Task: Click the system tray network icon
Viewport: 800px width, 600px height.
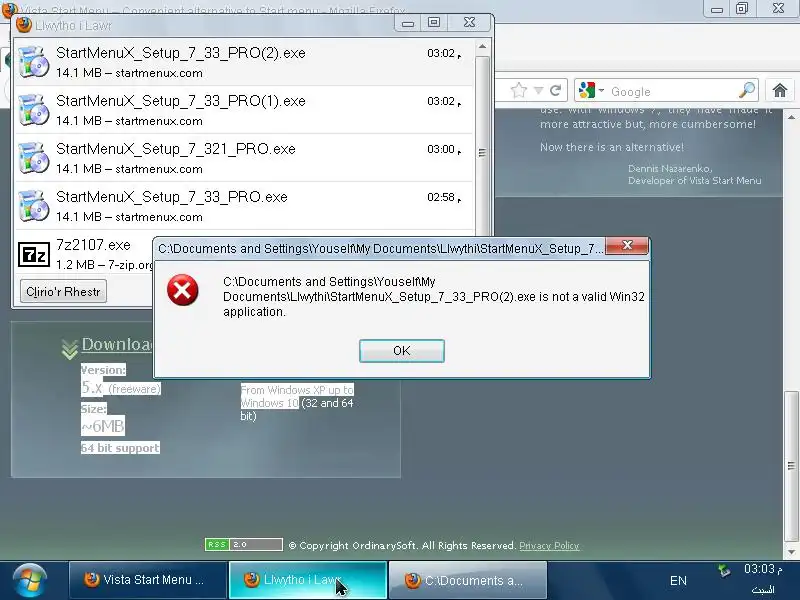Action: [x=724, y=570]
